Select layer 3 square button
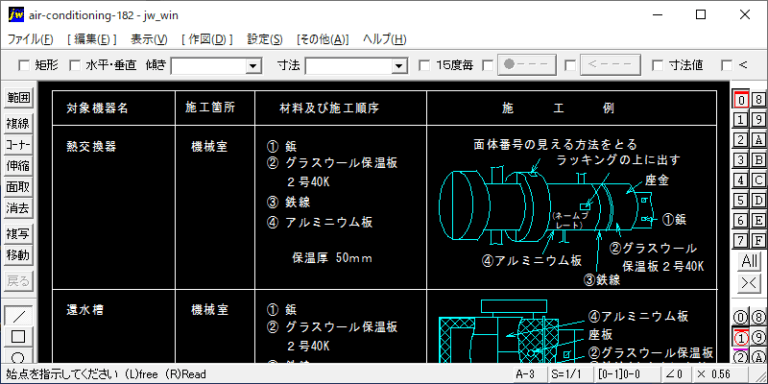 tap(741, 160)
